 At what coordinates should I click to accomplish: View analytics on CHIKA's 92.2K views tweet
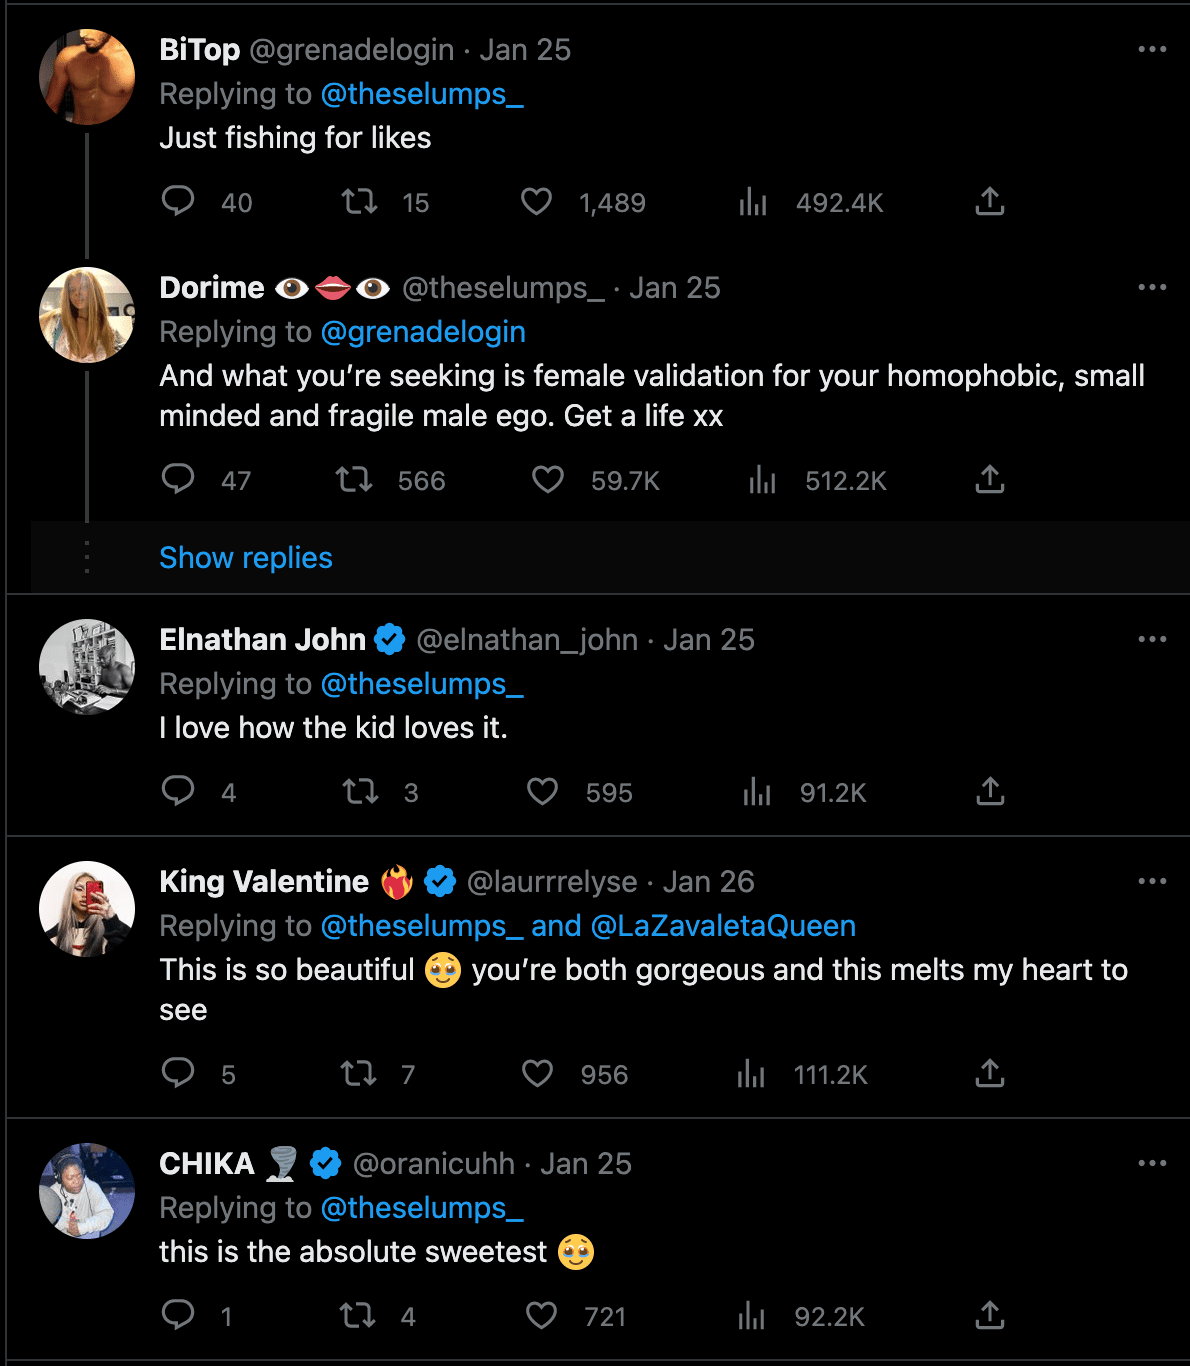752,1315
